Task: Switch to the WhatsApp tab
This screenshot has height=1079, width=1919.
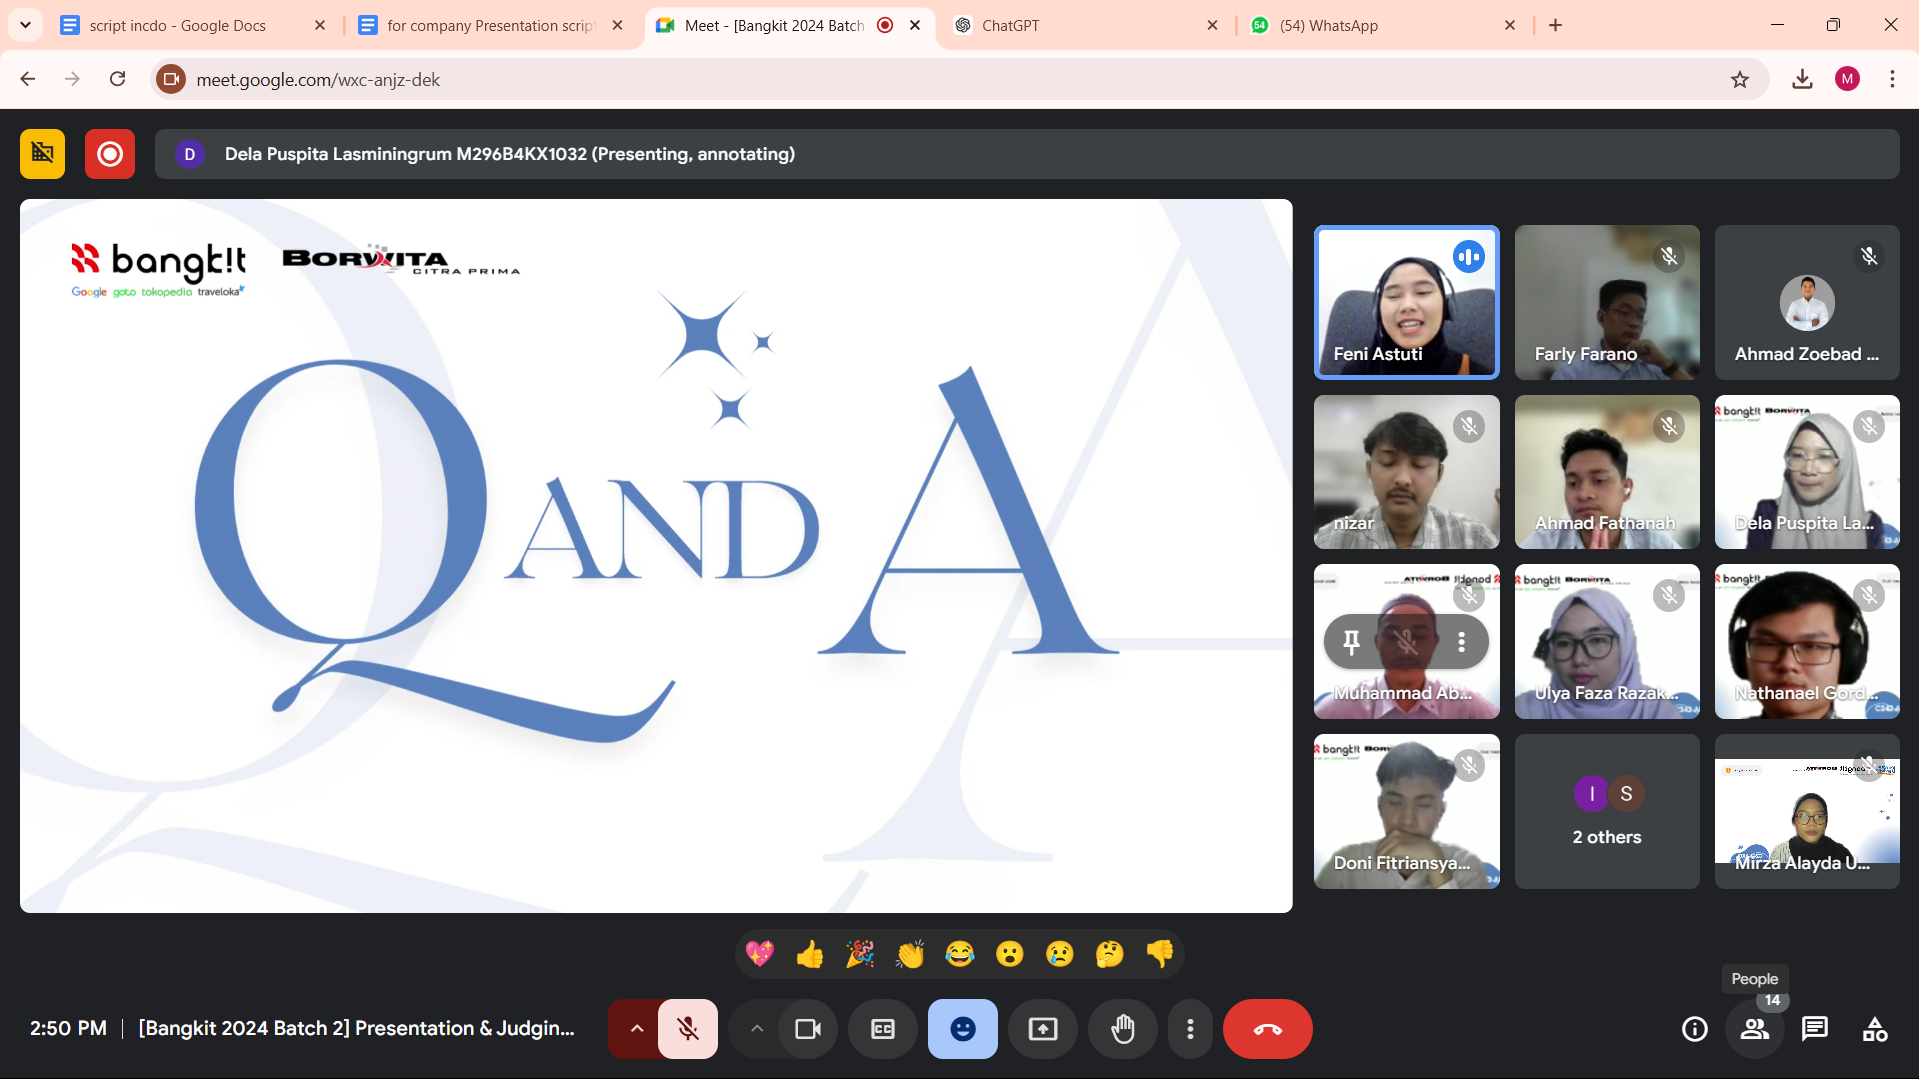Action: pyautogui.click(x=1384, y=25)
